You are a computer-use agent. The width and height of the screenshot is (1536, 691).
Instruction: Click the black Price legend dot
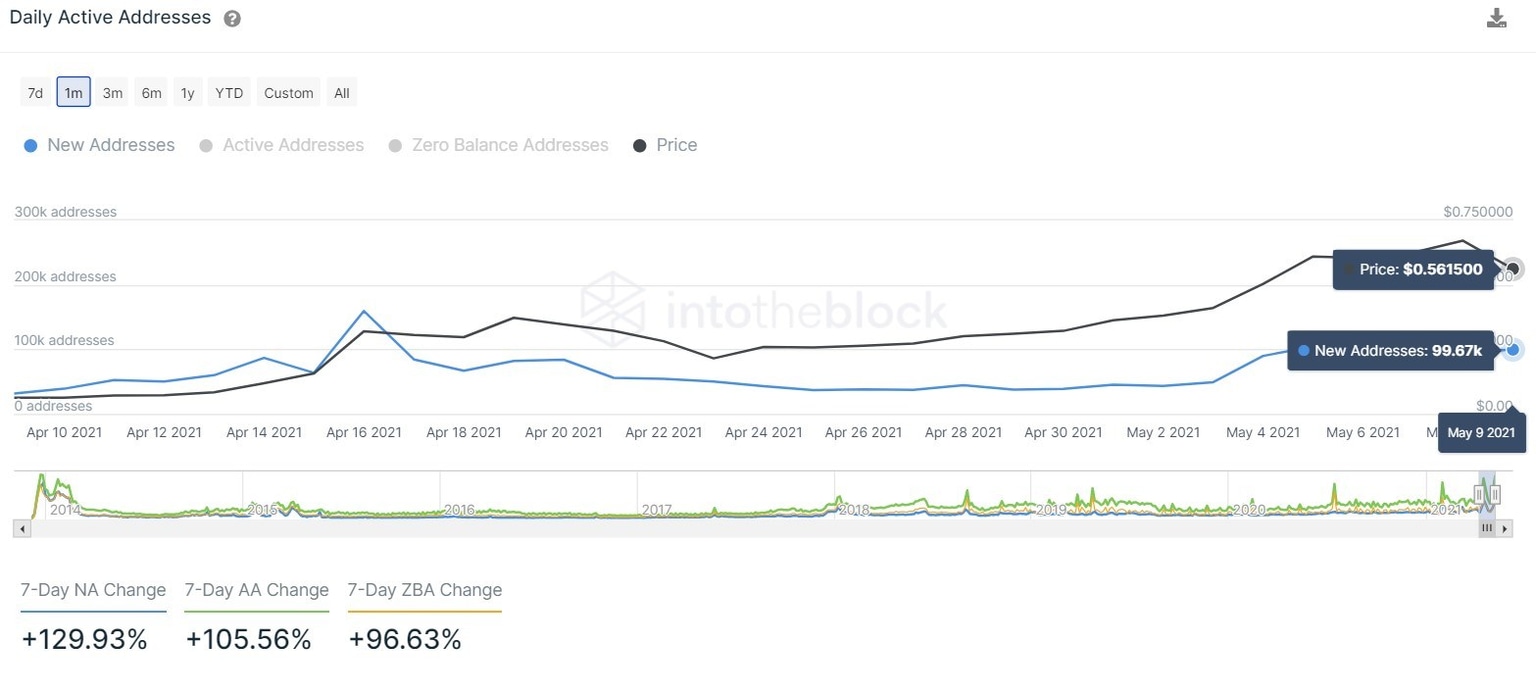coord(639,145)
